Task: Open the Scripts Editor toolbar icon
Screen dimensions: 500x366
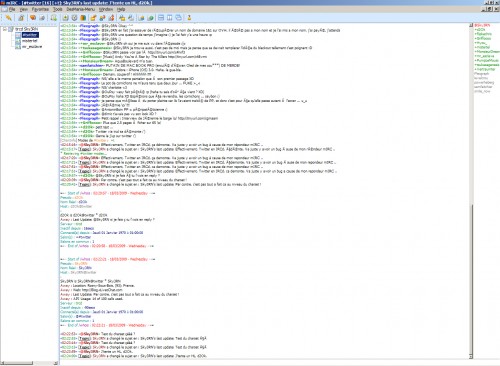Action: point(54,18)
